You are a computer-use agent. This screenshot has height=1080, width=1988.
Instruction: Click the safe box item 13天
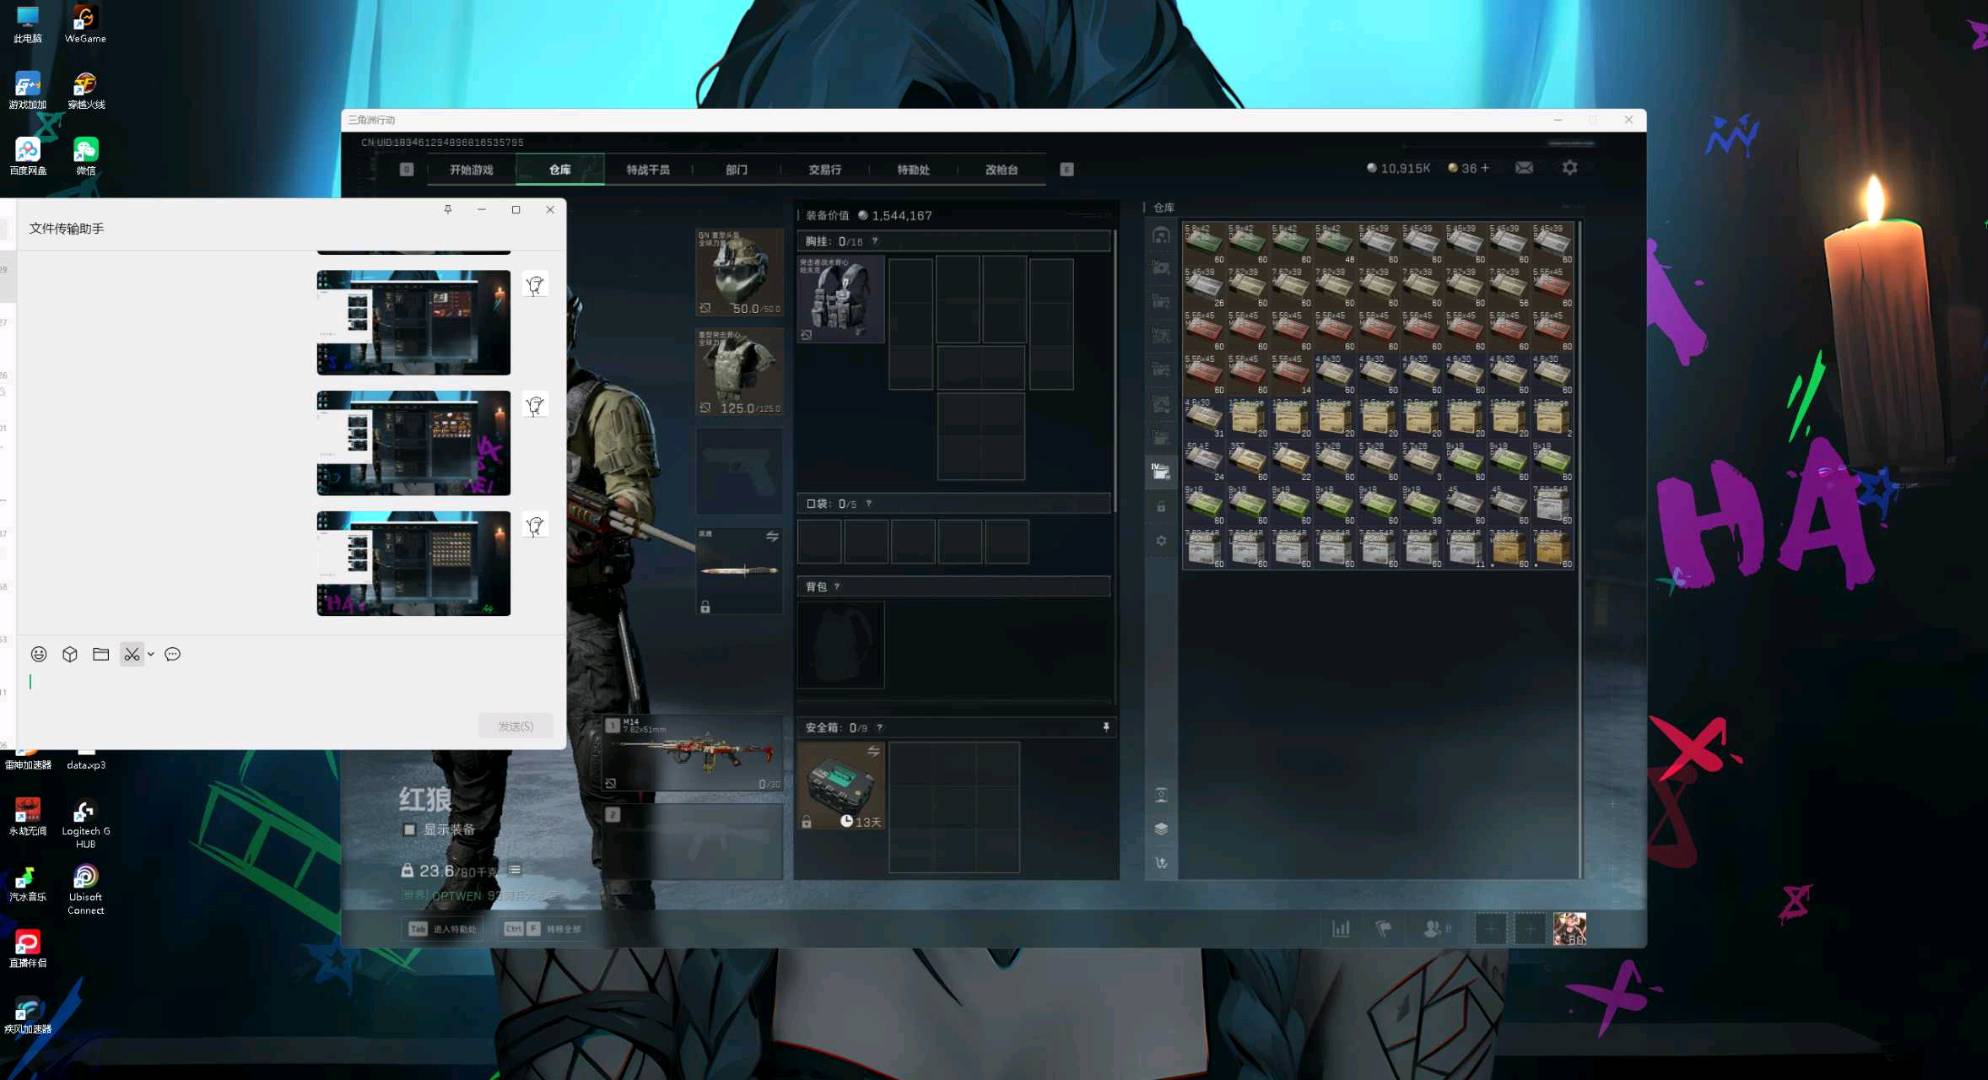(x=841, y=786)
